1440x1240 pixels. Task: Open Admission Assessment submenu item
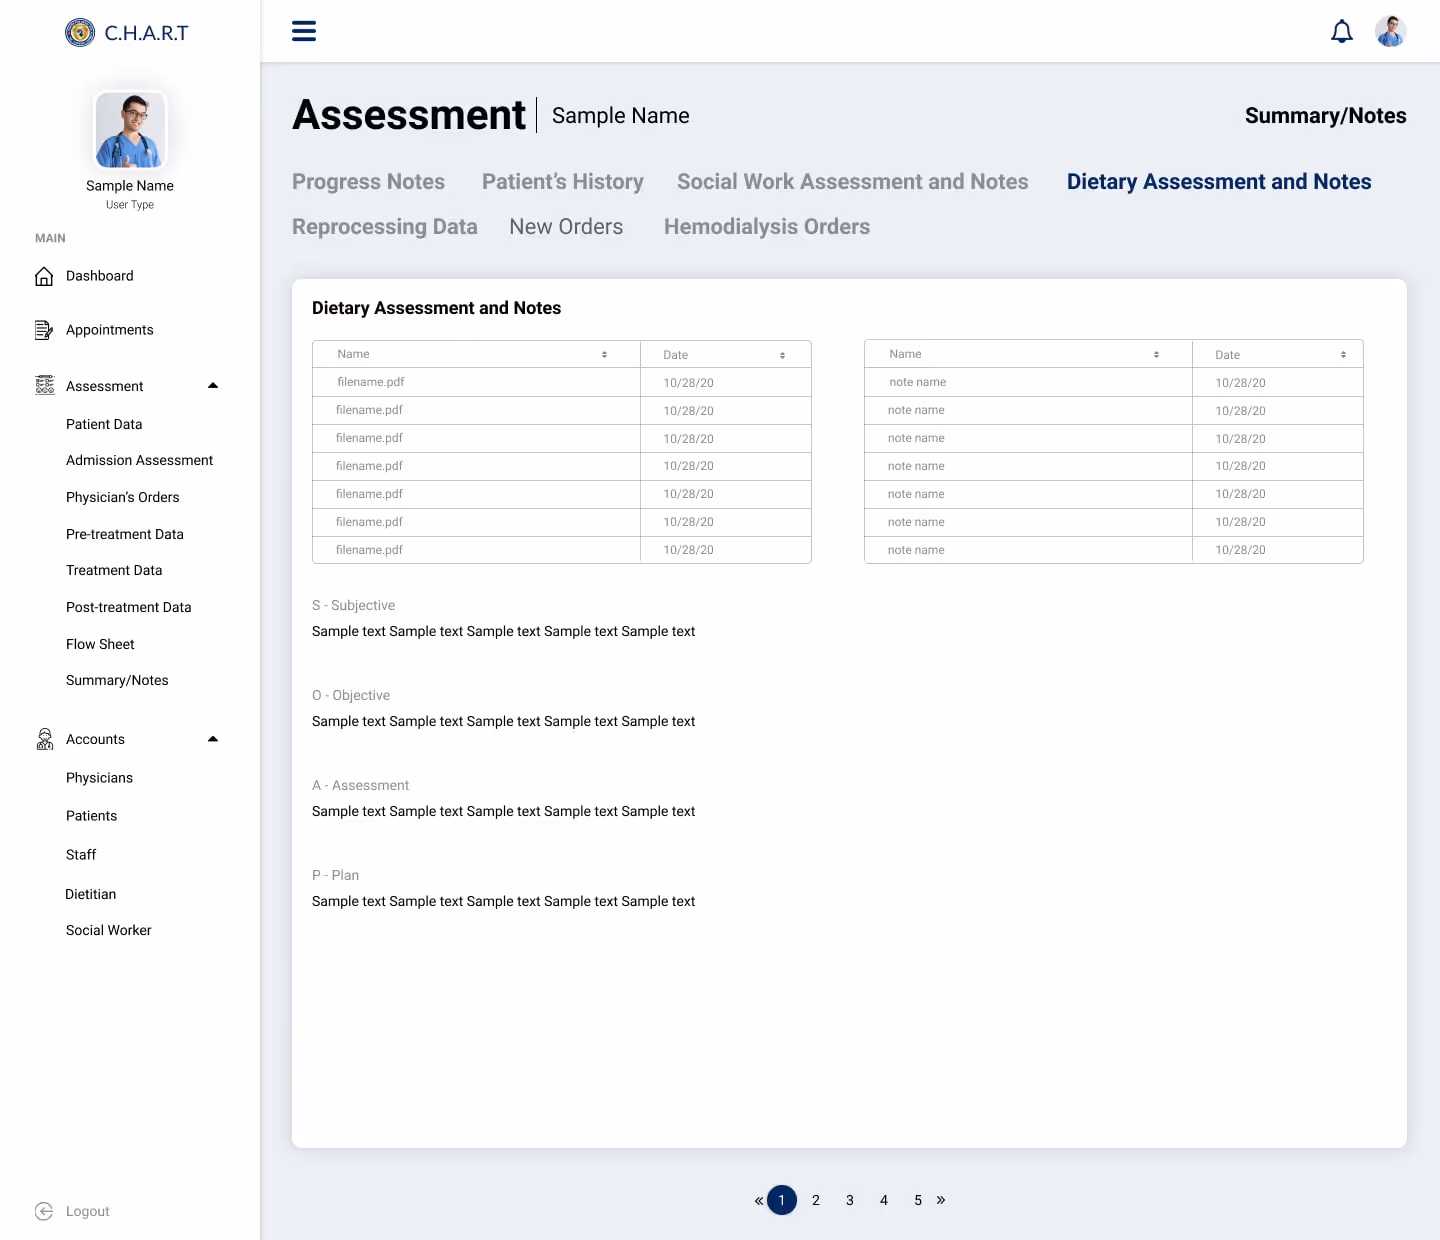tap(140, 460)
